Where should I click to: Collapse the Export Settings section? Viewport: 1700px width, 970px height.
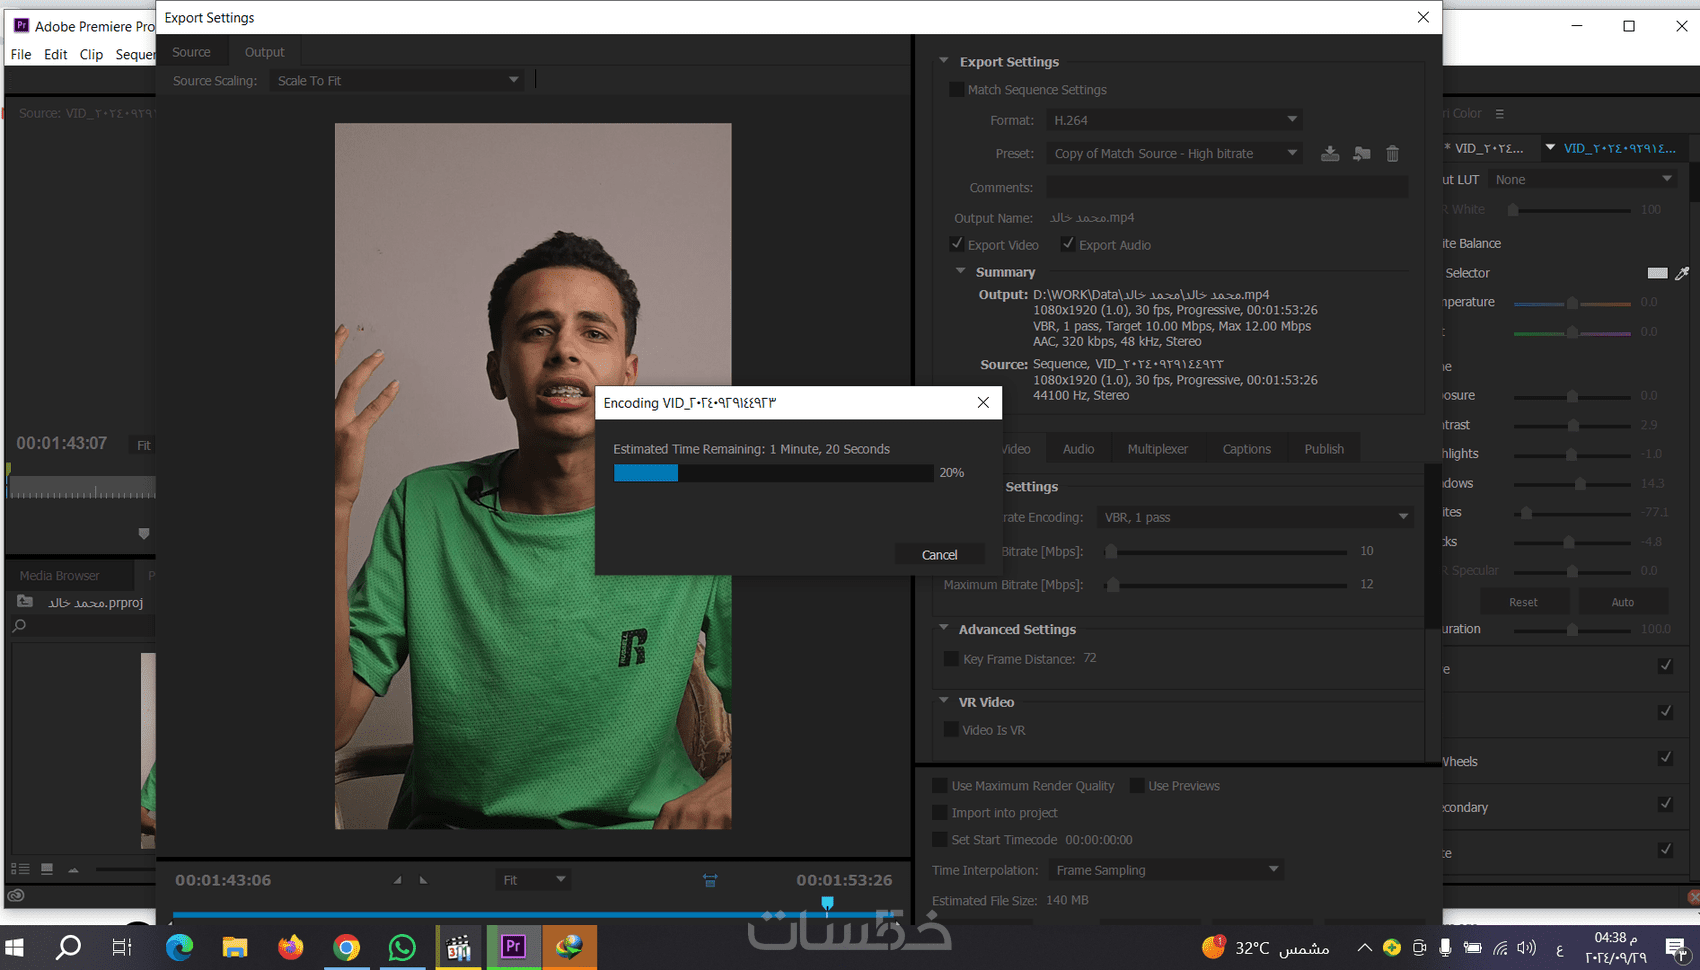click(943, 61)
